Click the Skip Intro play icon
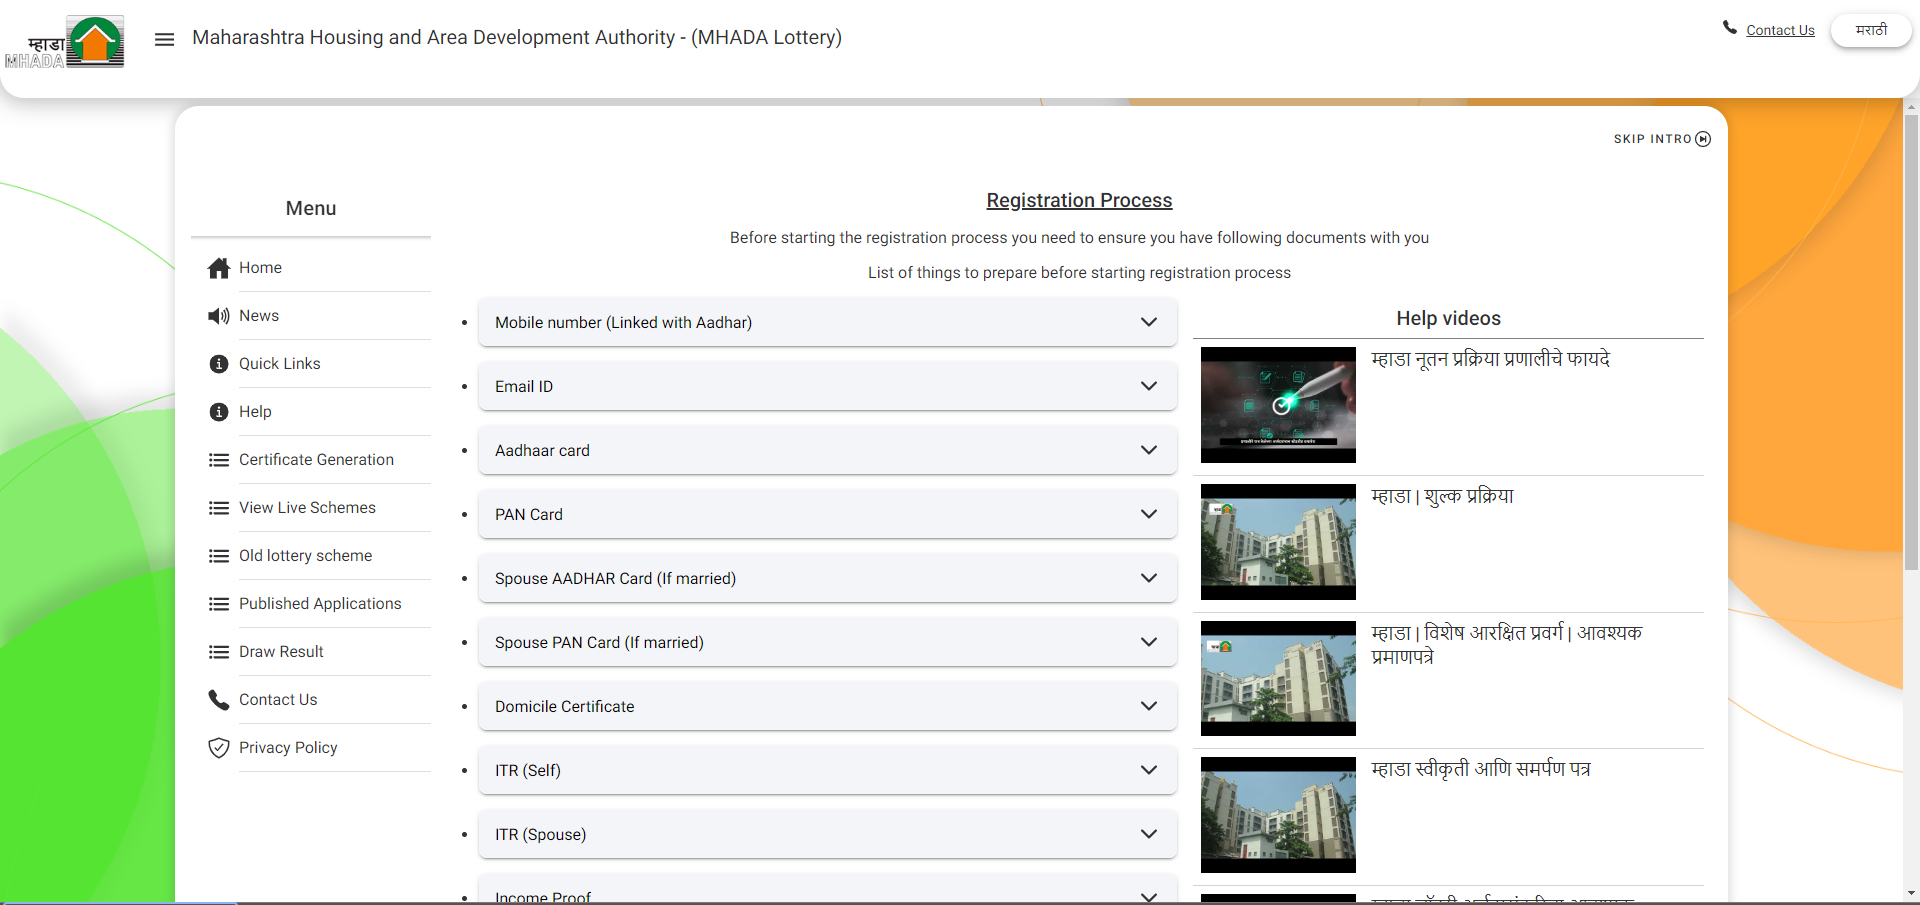Image resolution: width=1920 pixels, height=905 pixels. (x=1703, y=139)
